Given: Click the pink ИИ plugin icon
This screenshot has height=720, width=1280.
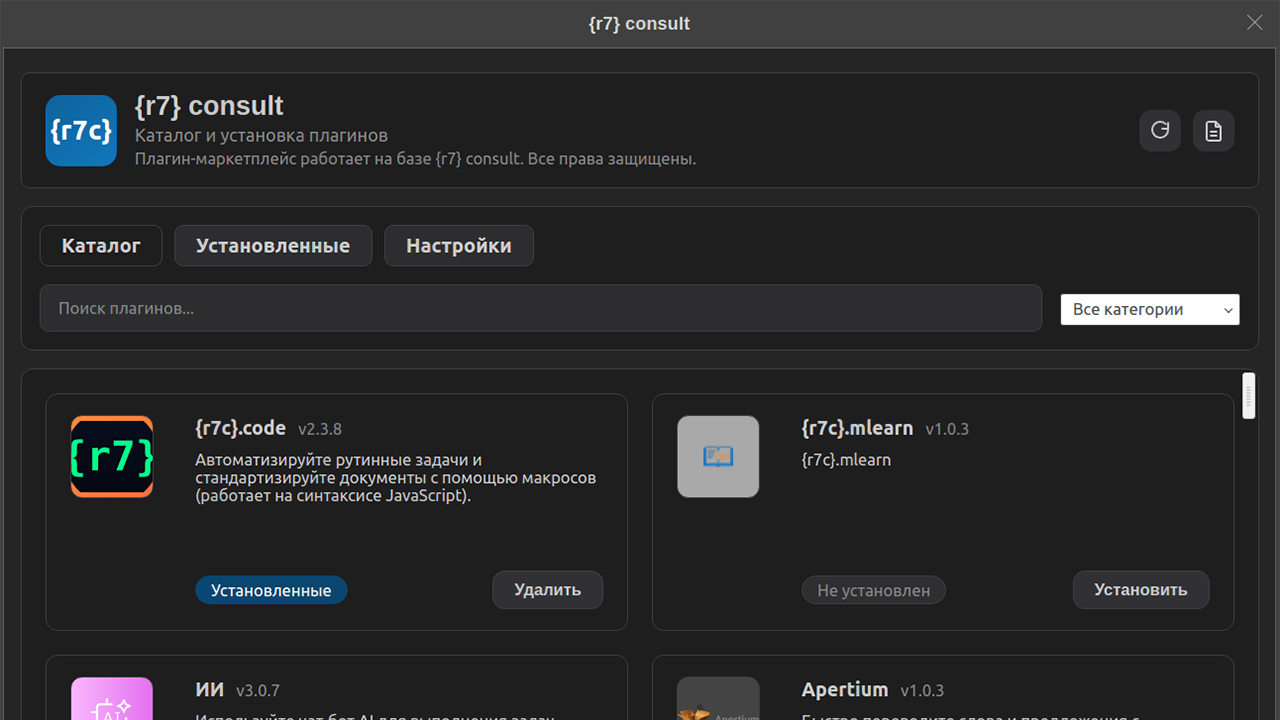Looking at the screenshot, I should (112, 700).
